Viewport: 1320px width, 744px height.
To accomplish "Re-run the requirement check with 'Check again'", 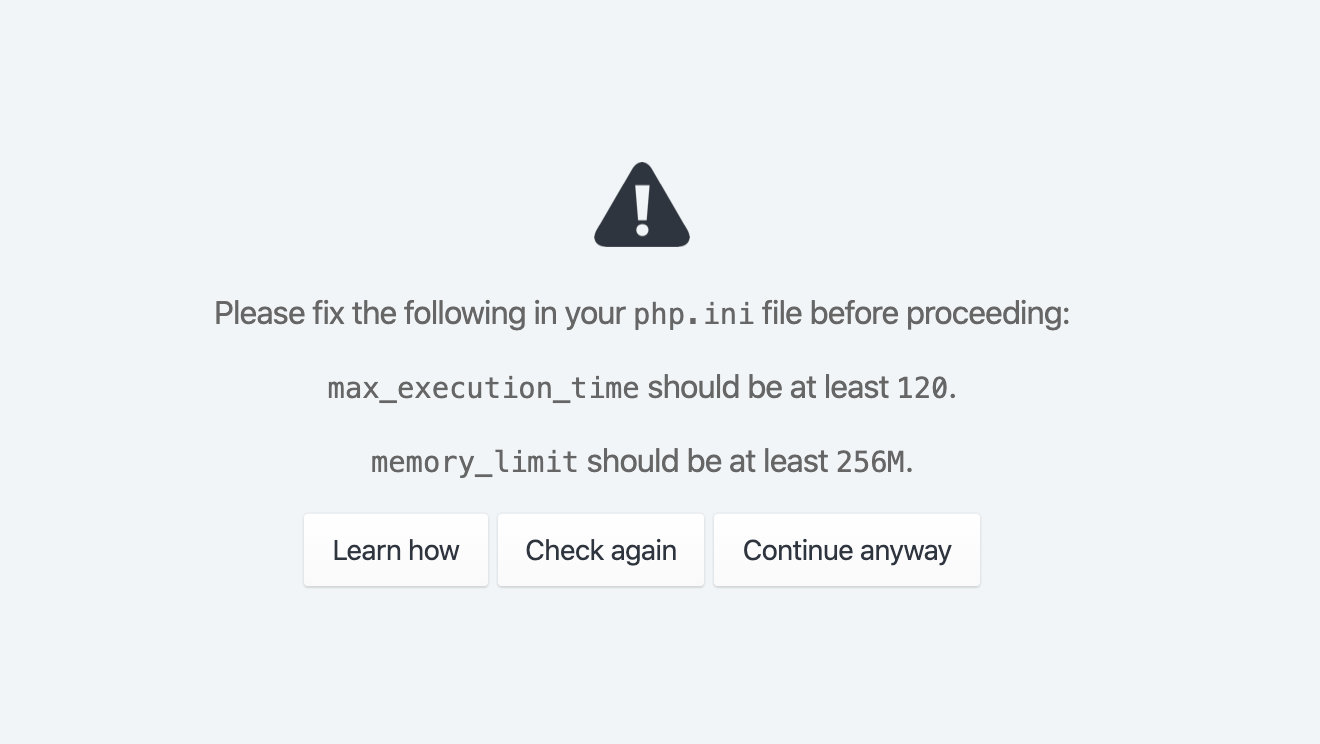I will point(600,550).
